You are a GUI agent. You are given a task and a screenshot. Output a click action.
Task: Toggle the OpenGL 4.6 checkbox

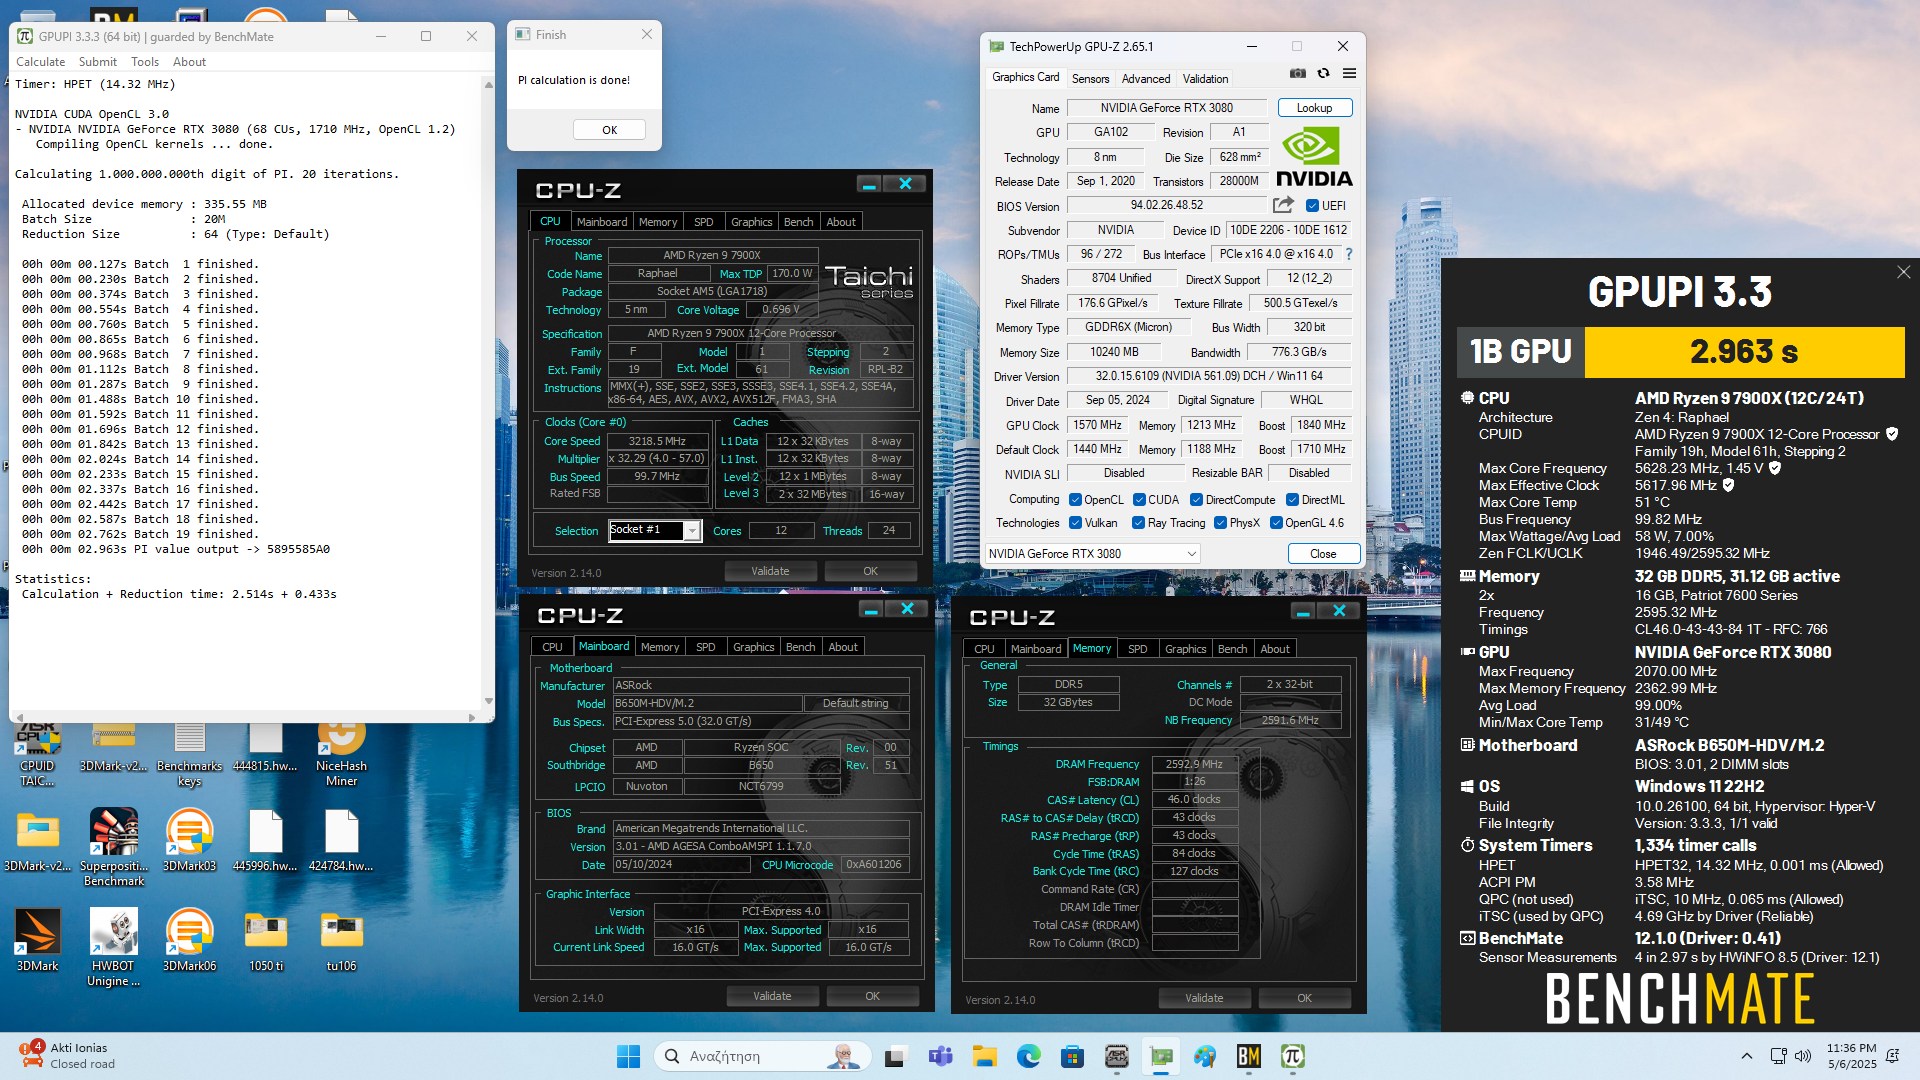click(x=1276, y=523)
